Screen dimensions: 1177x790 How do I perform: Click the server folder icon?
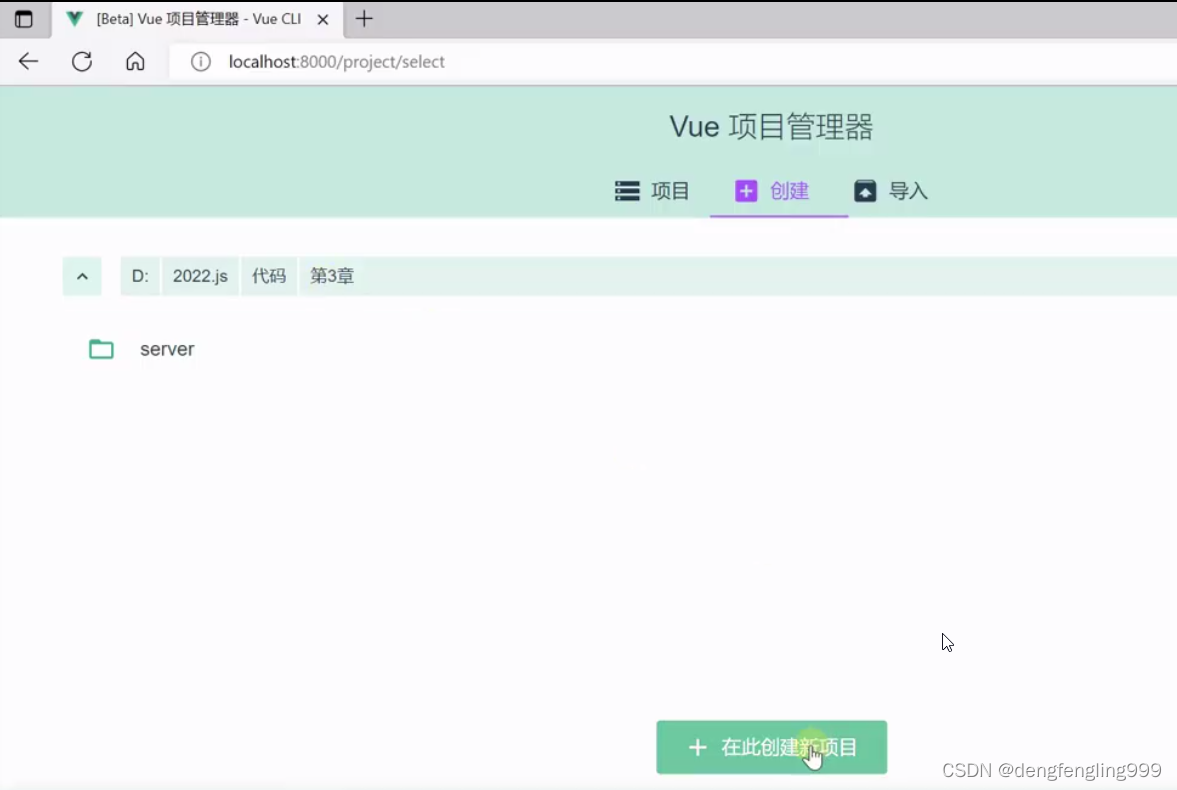tap(101, 349)
